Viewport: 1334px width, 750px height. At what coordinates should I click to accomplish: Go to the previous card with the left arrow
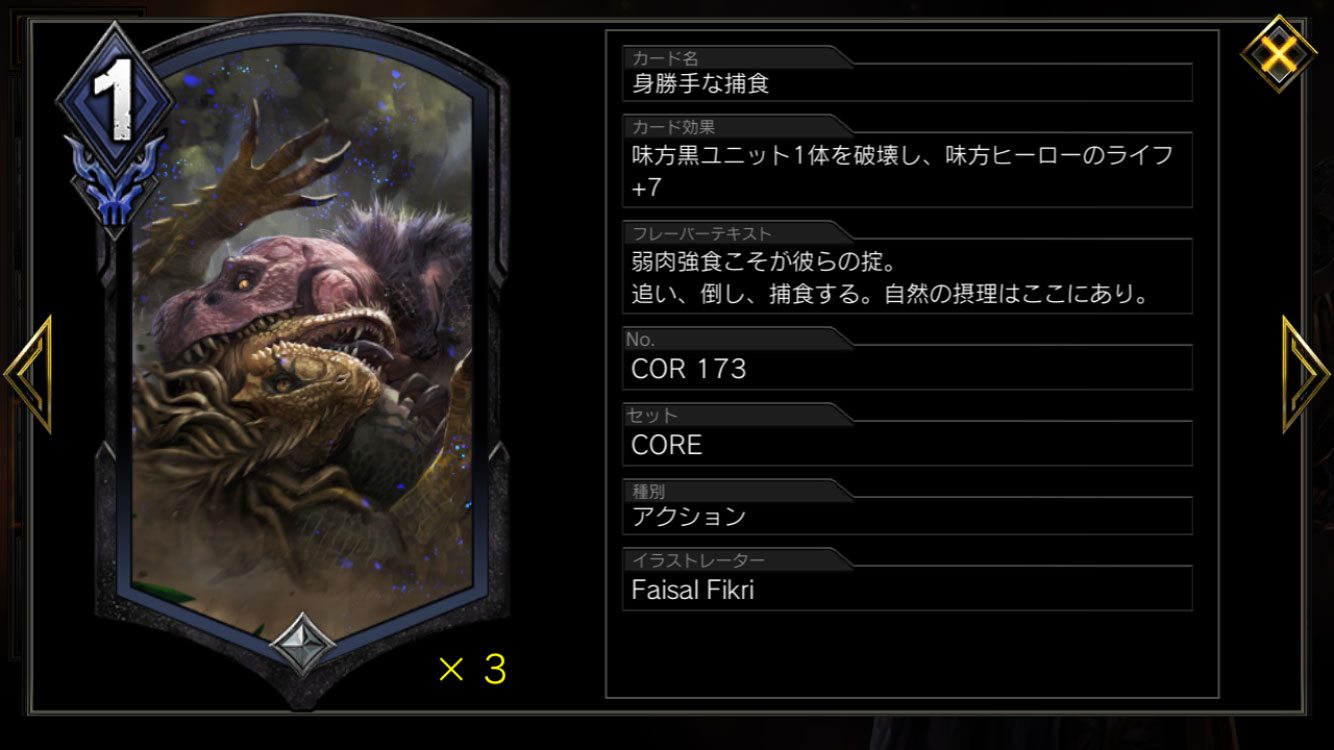[x=28, y=373]
